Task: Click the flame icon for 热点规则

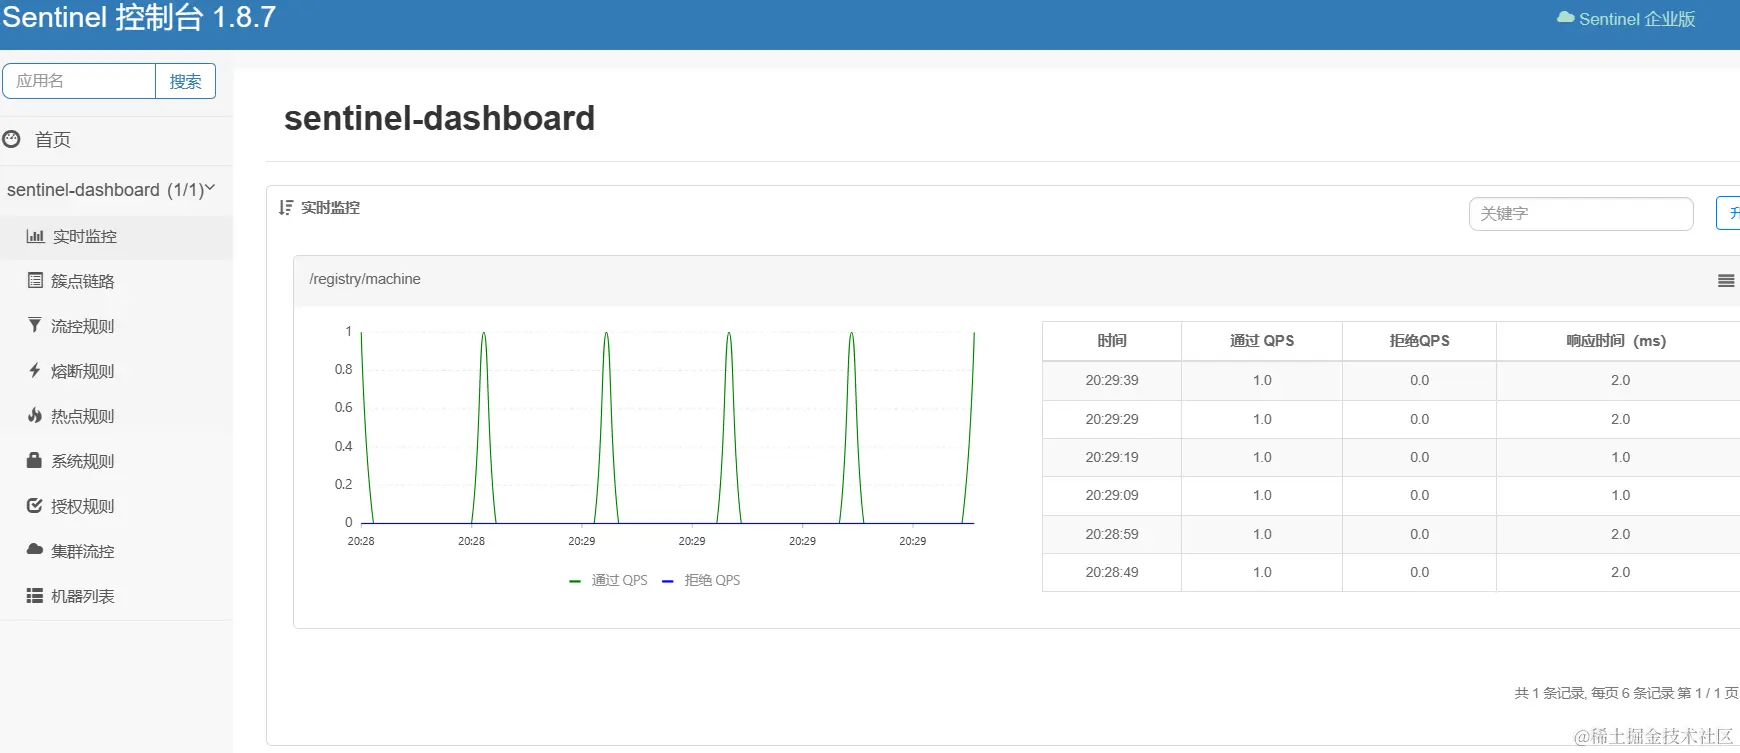Action: pos(35,416)
